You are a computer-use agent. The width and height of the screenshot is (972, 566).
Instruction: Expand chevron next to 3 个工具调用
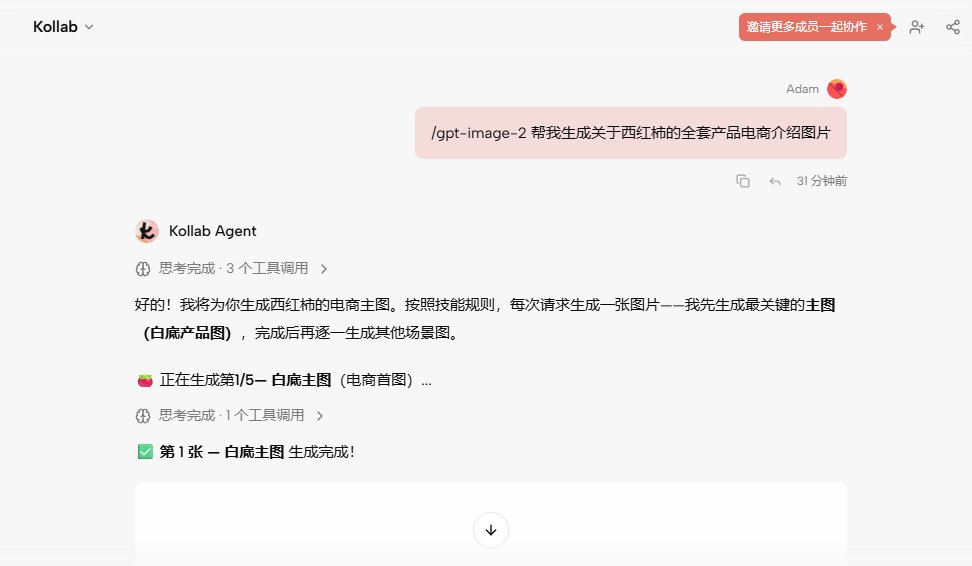coord(324,268)
